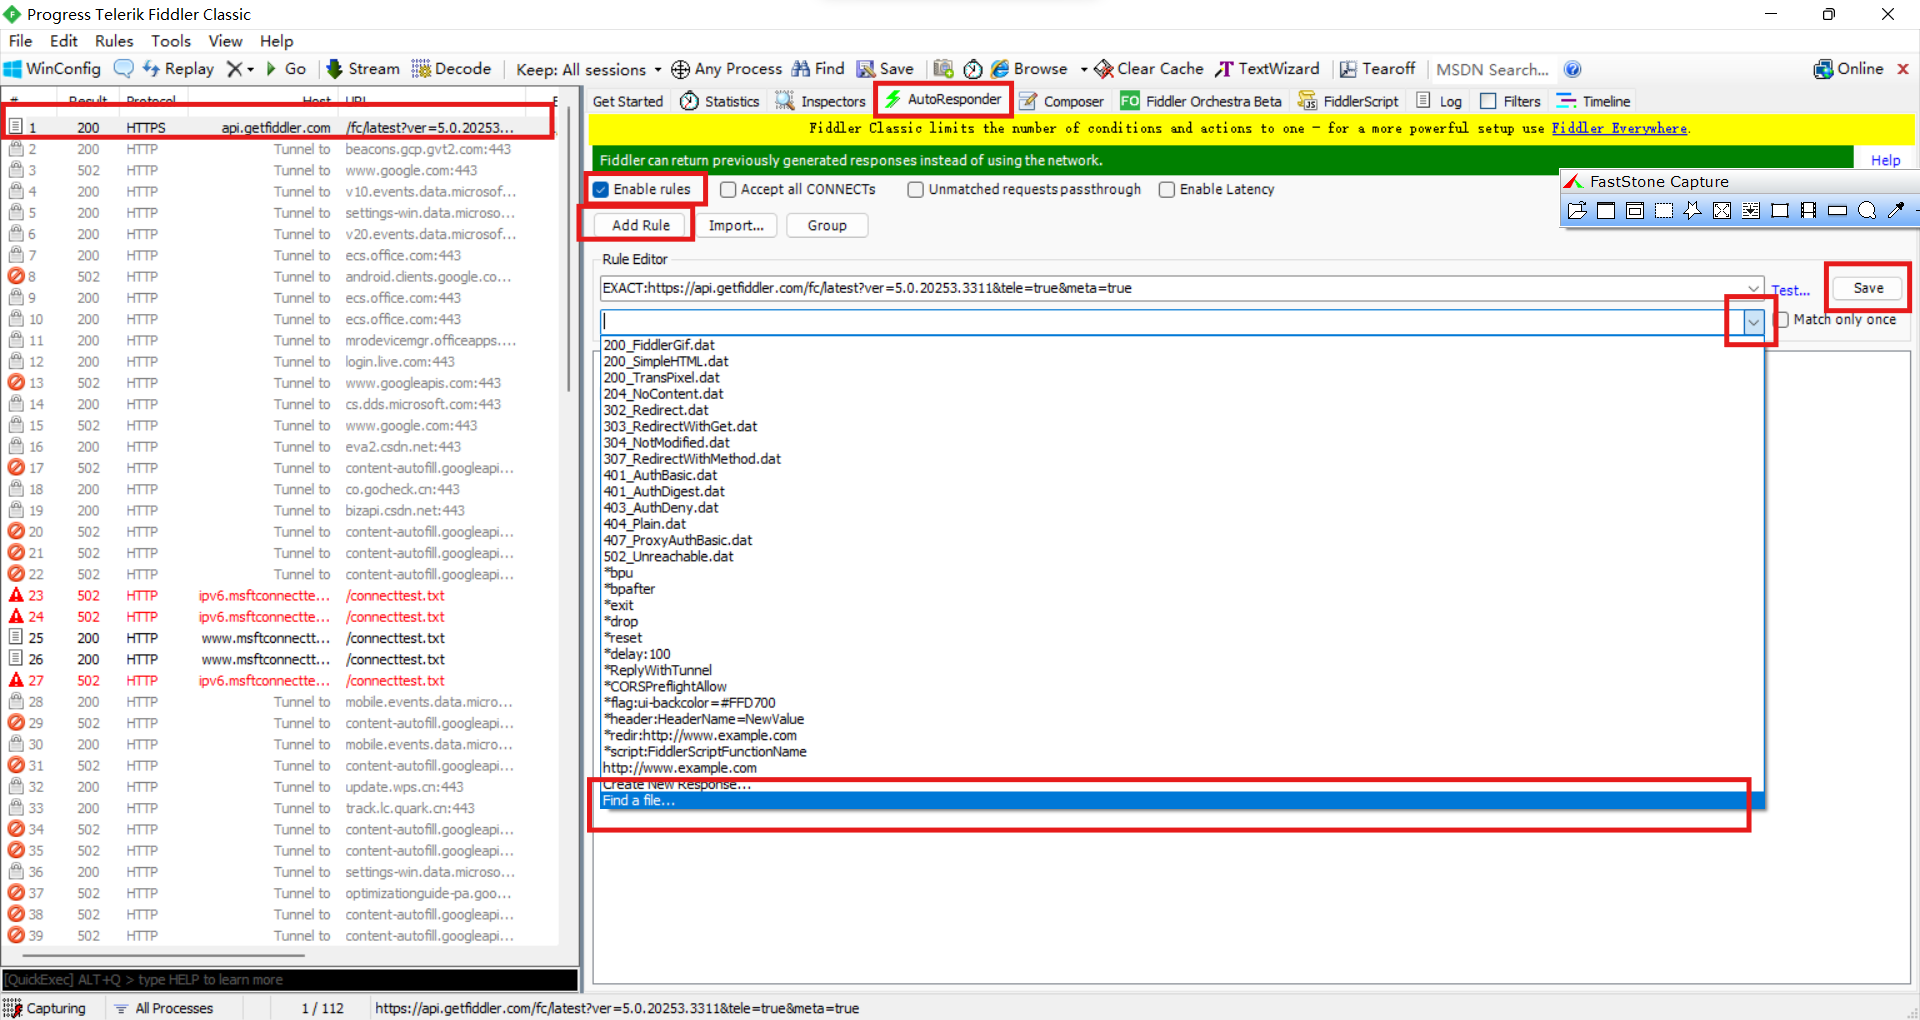Check the Enable Latency option
The width and height of the screenshot is (1920, 1020).
point(1166,189)
